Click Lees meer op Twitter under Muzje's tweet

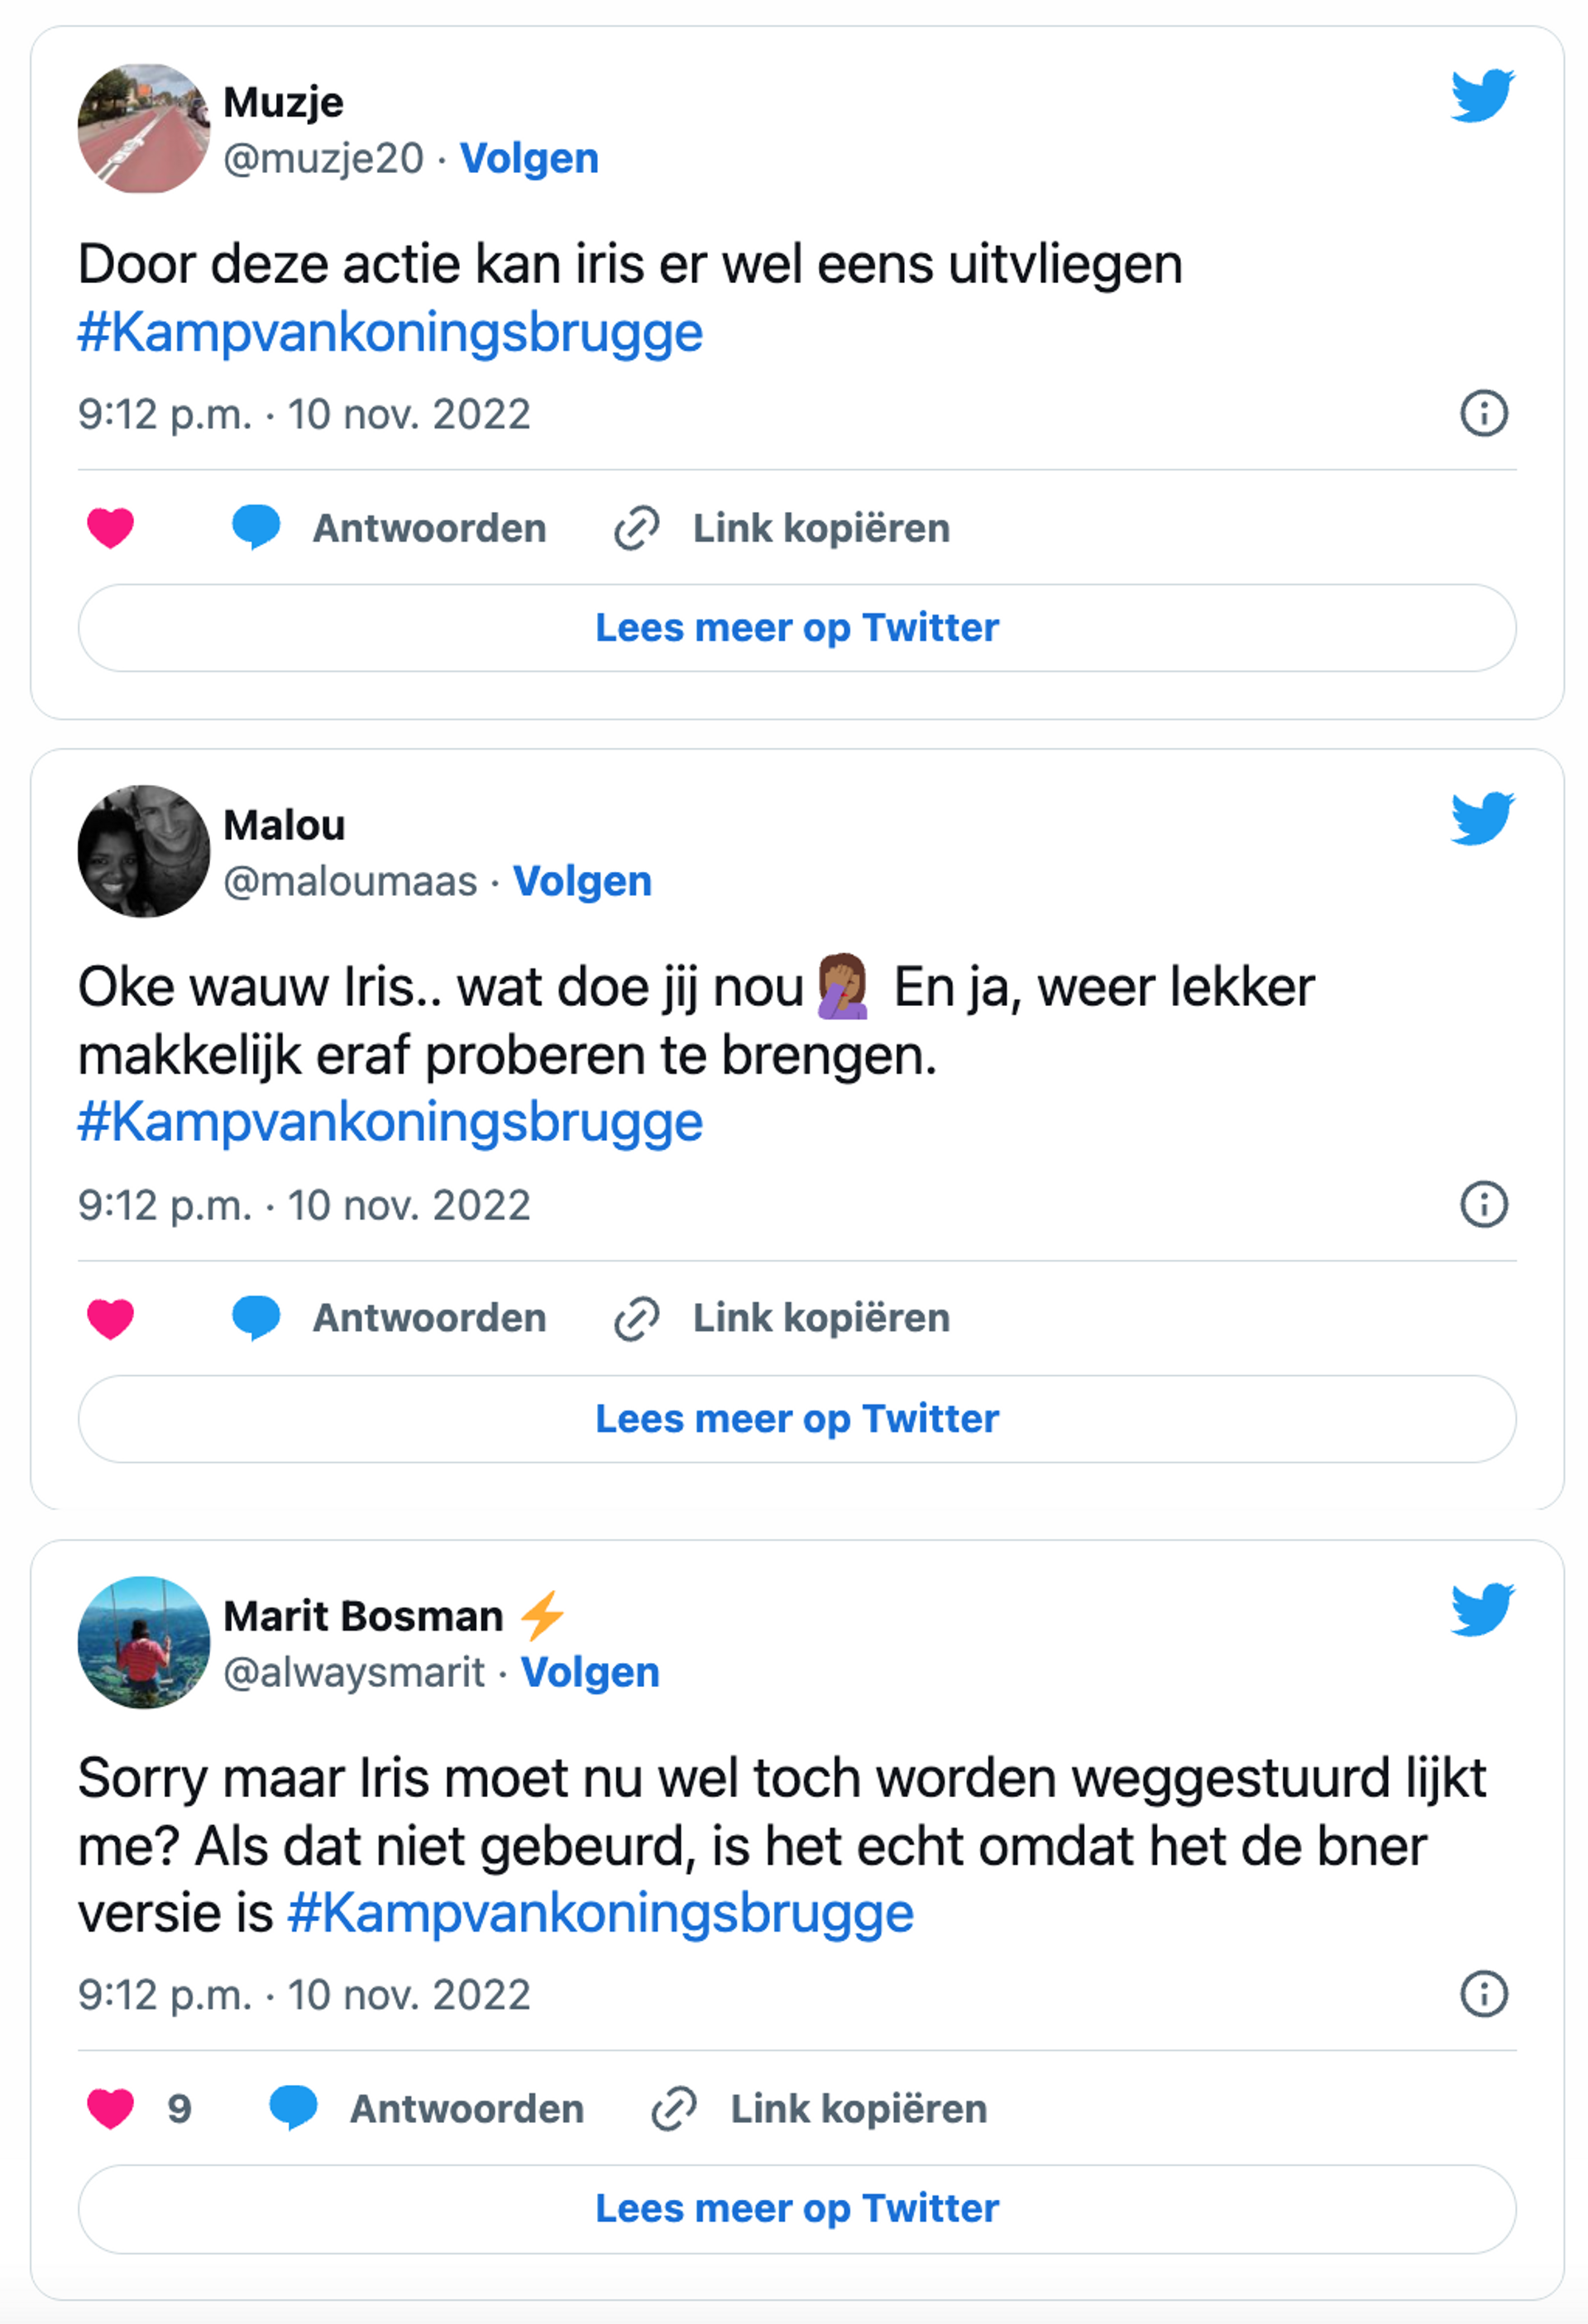pyautogui.click(x=797, y=628)
